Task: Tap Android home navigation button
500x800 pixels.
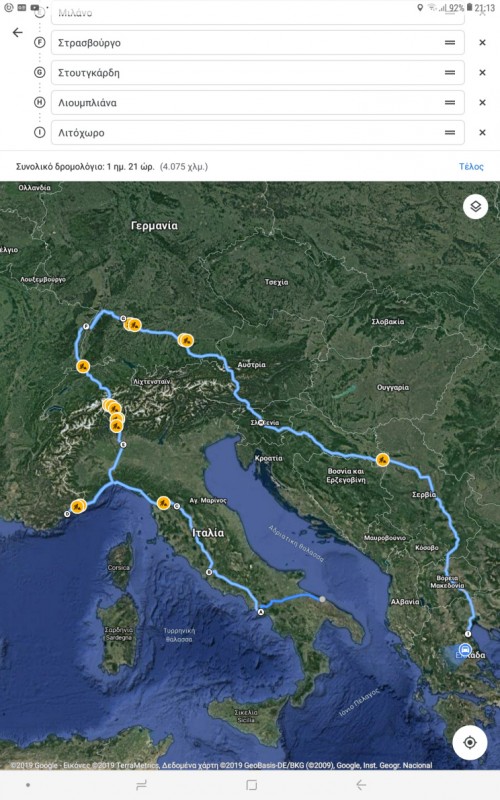Action: 252,785
